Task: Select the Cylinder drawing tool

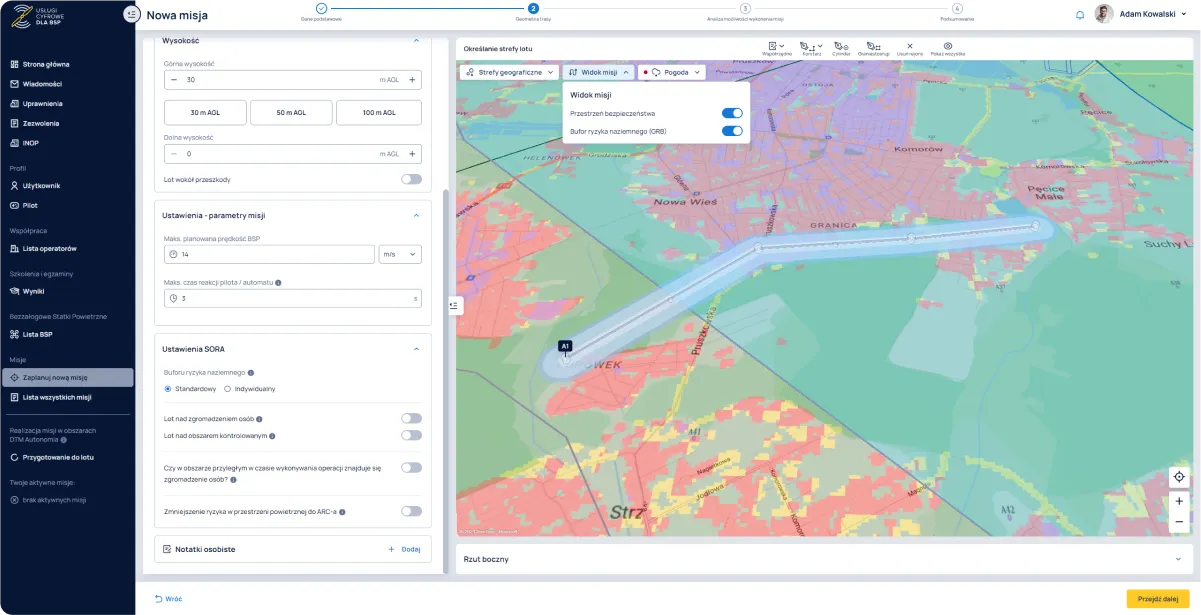Action: click(841, 46)
